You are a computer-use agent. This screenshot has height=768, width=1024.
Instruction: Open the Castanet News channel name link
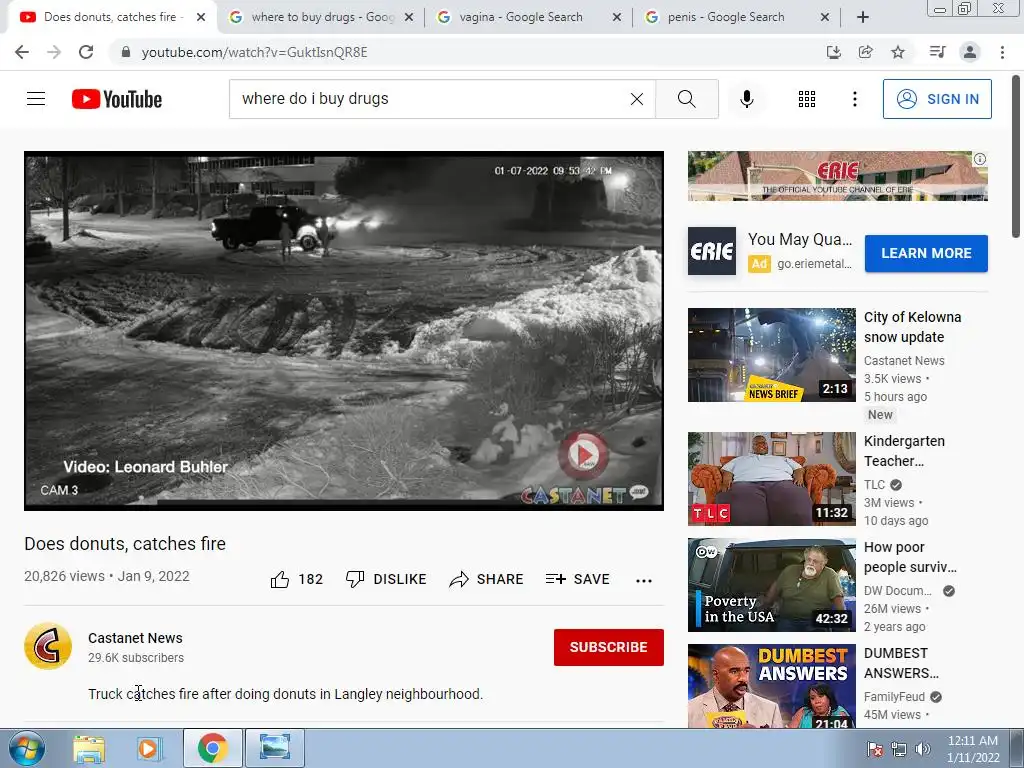click(x=135, y=638)
